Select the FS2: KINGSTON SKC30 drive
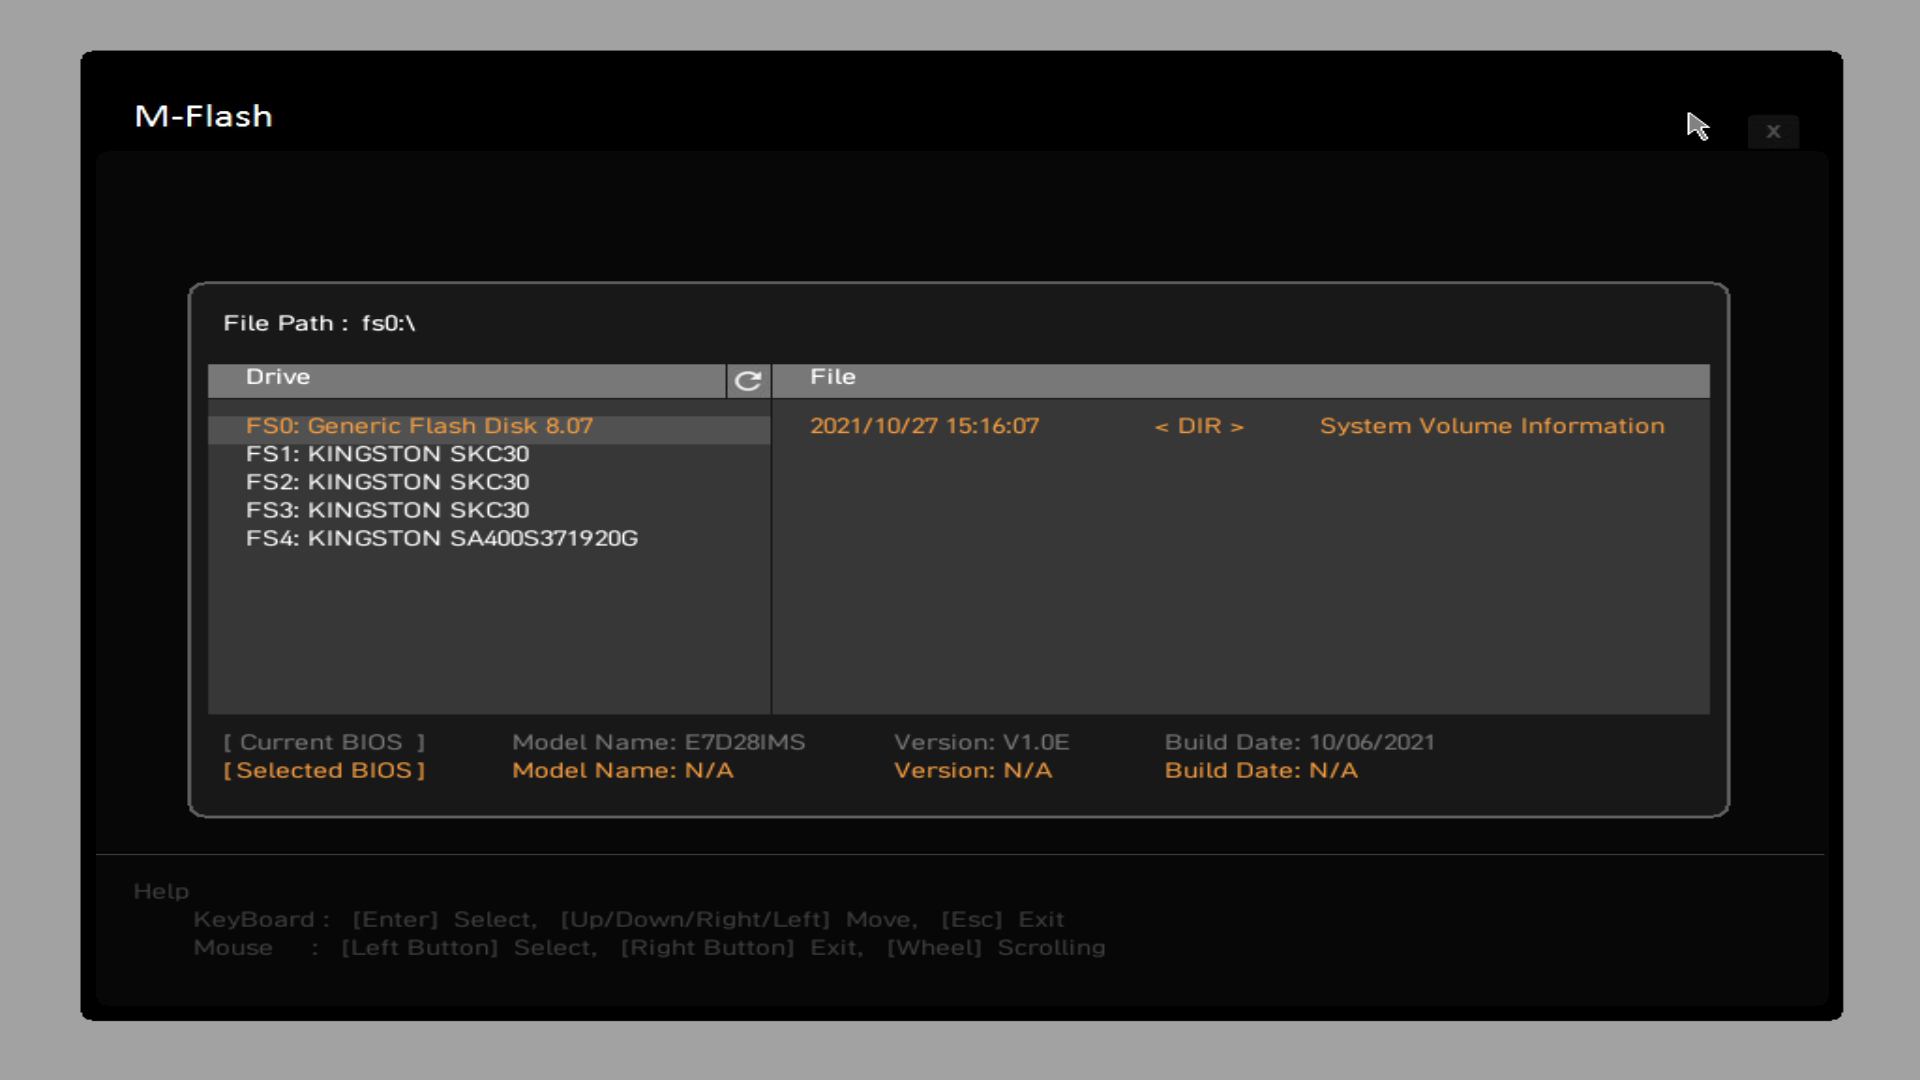The image size is (1920, 1080). [387, 482]
